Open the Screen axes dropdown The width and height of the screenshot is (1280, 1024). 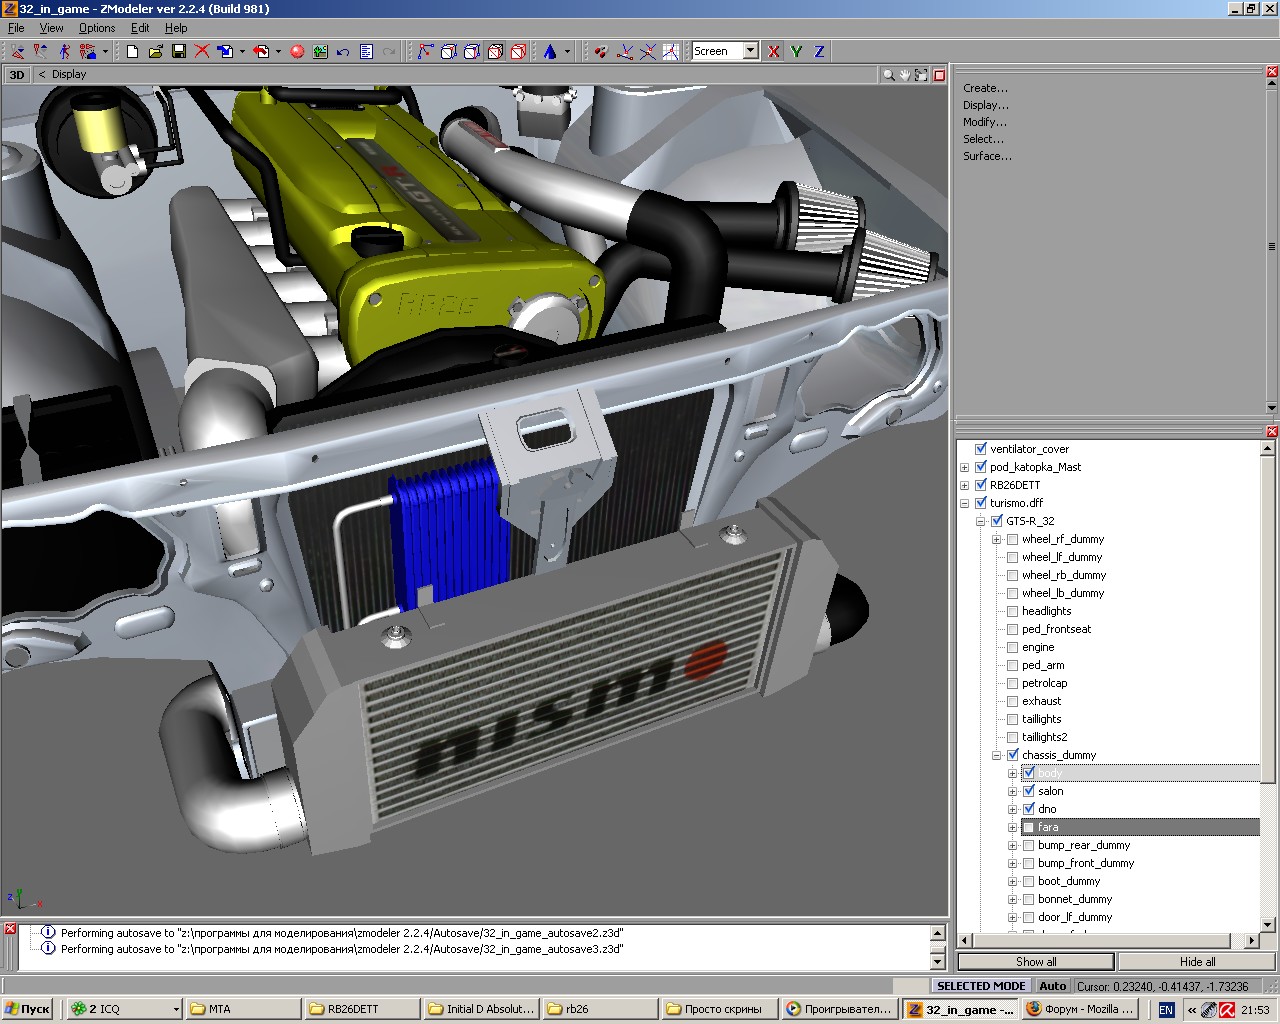tap(750, 51)
